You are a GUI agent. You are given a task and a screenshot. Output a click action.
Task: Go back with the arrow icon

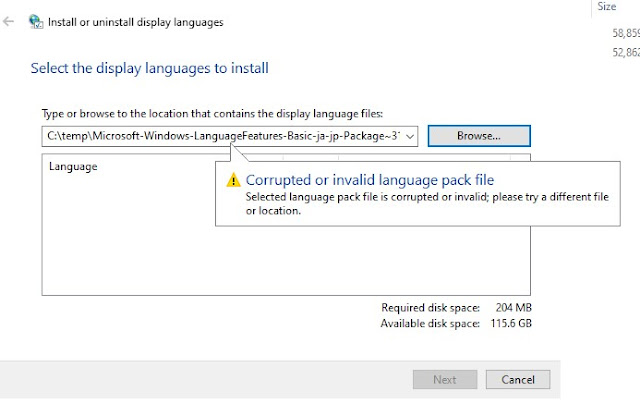pos(8,22)
